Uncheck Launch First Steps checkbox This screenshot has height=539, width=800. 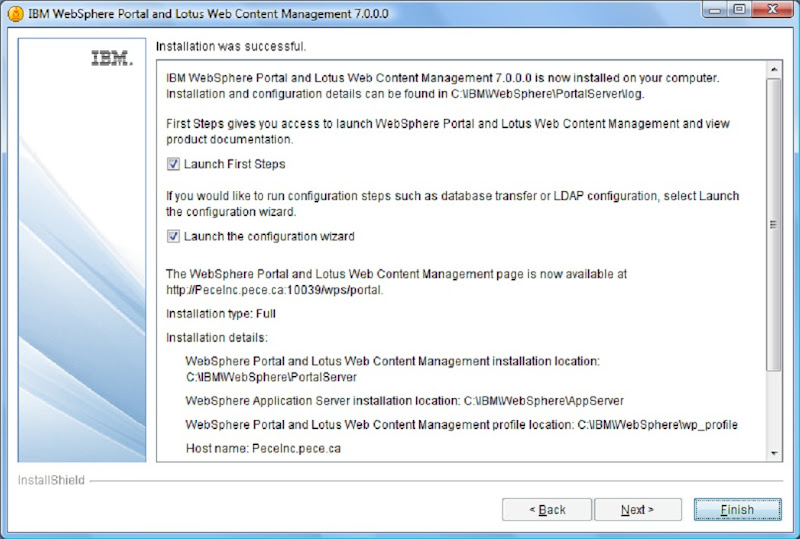coord(173,164)
